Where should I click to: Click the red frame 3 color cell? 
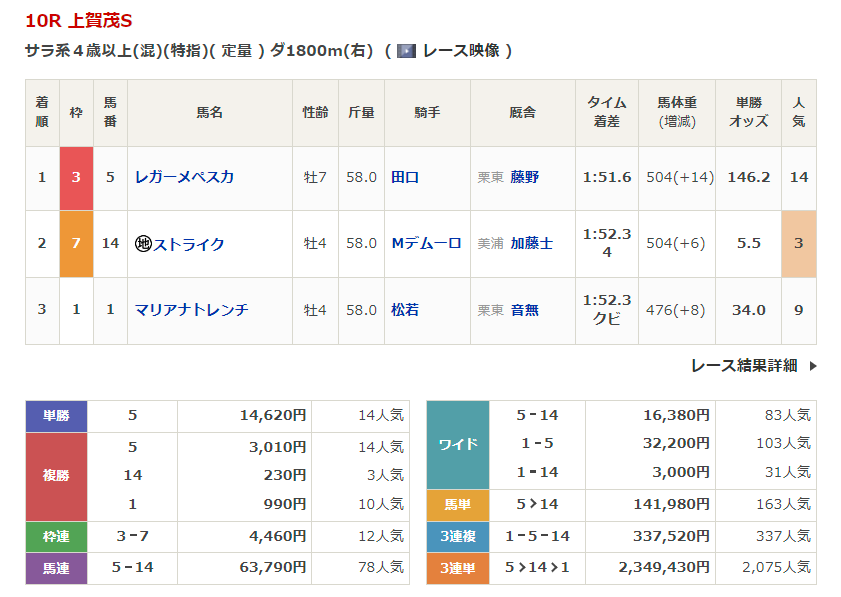tap(76, 177)
